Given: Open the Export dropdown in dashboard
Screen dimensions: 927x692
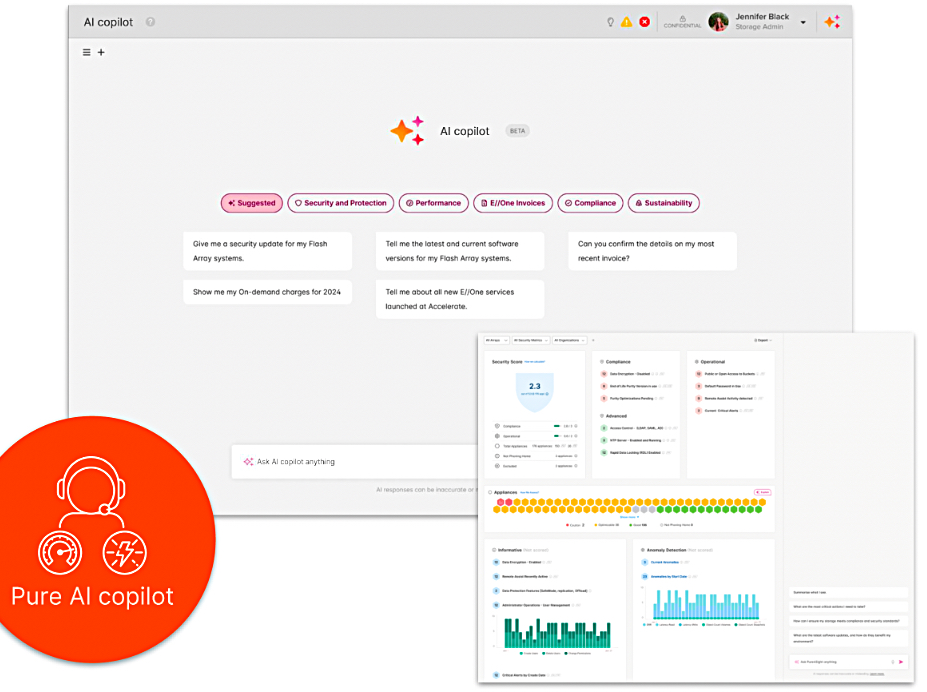Looking at the screenshot, I should pyautogui.click(x=763, y=340).
